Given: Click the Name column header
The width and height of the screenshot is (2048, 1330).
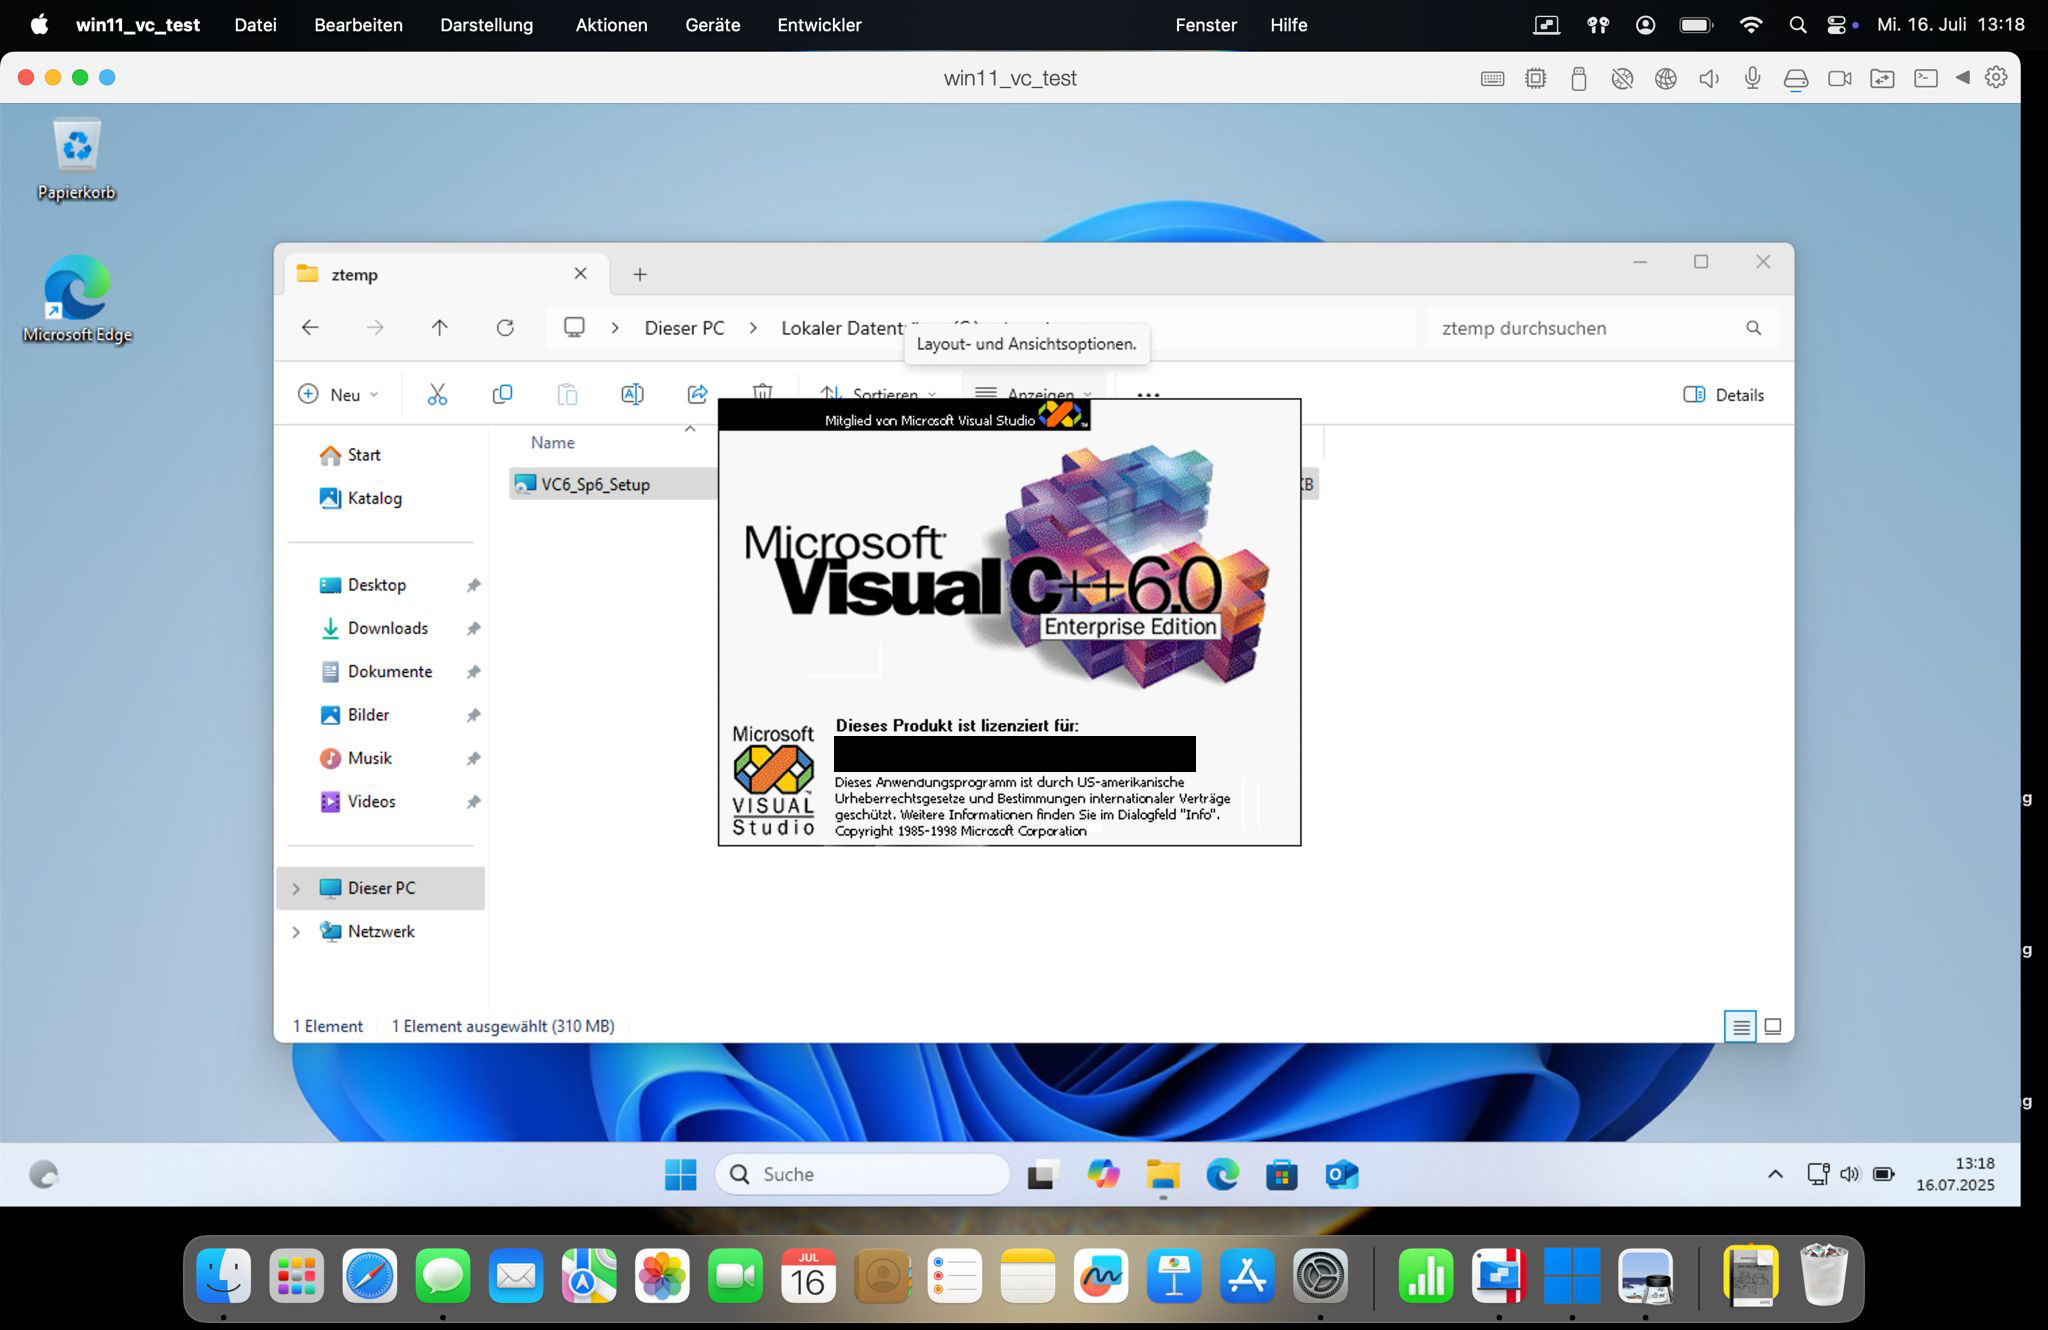Looking at the screenshot, I should coord(552,442).
